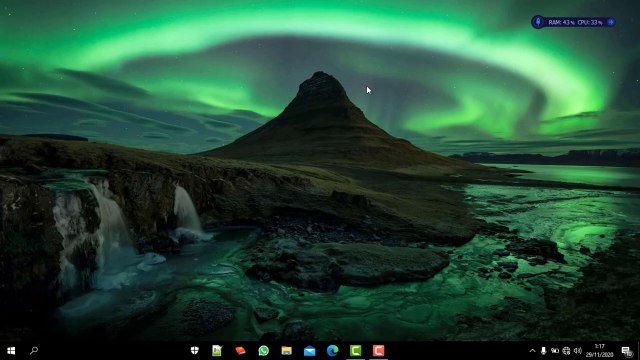Show hidden system tray icons
The width and height of the screenshot is (640, 360).
click(x=532, y=351)
